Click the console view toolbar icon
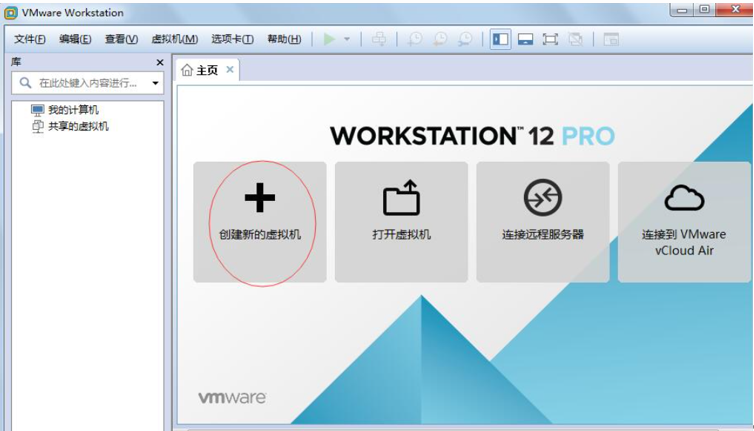This screenshot has height=431, width=754. point(611,39)
